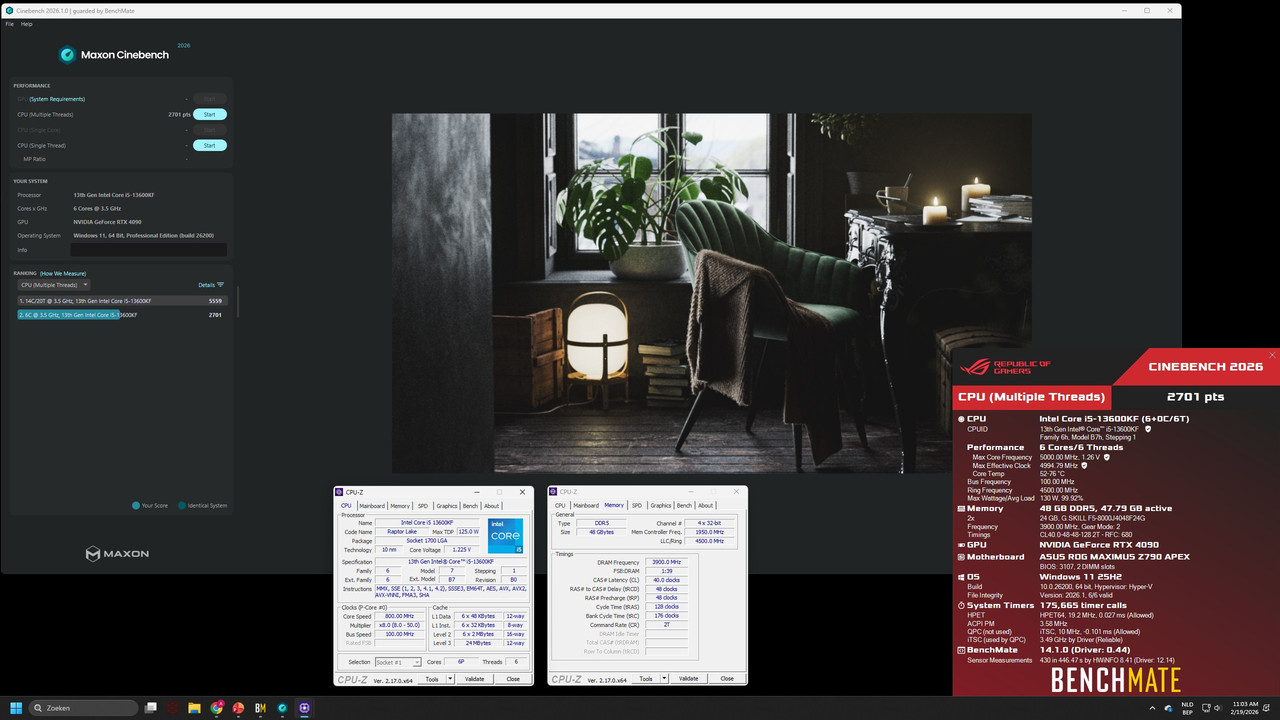
Task: Open About tab in left CPU-Z
Action: [x=492, y=506]
